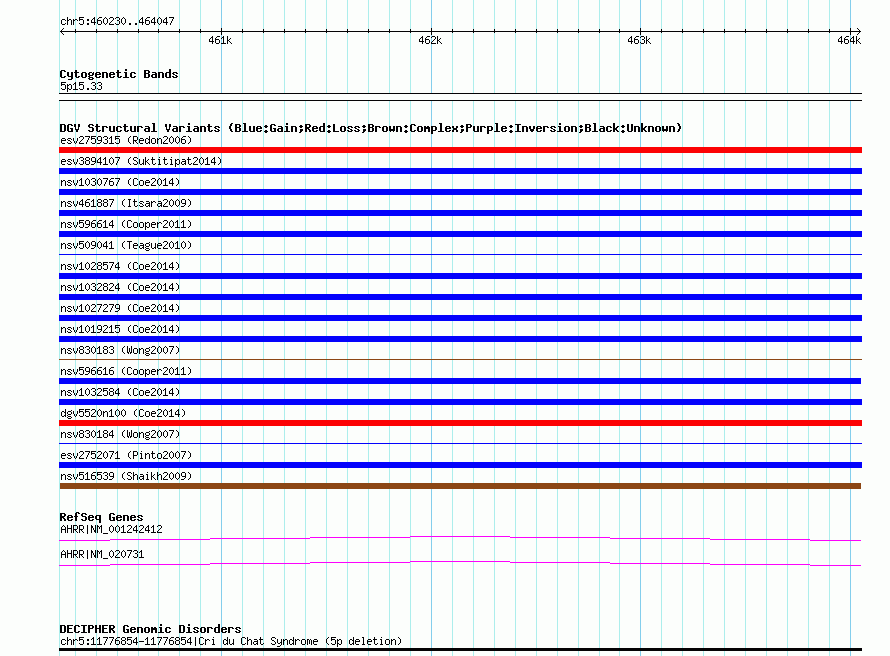Click the RefSeq Genes track title
Image resolution: width=890 pixels, height=656 pixels.
pyautogui.click(x=101, y=517)
